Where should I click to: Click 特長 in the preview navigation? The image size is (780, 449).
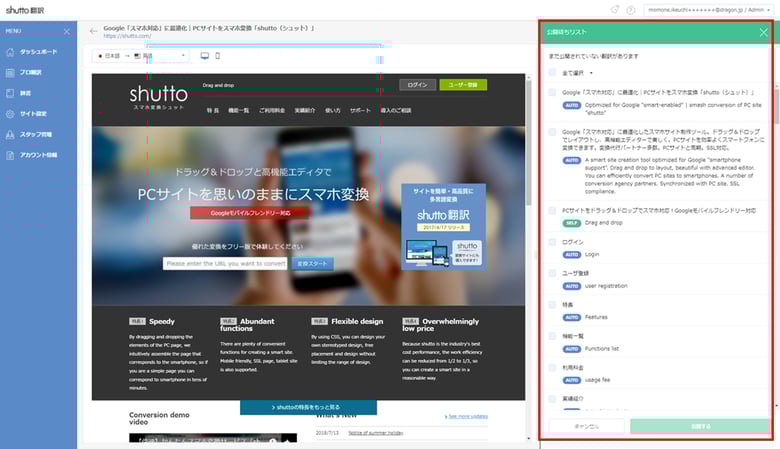(213, 110)
